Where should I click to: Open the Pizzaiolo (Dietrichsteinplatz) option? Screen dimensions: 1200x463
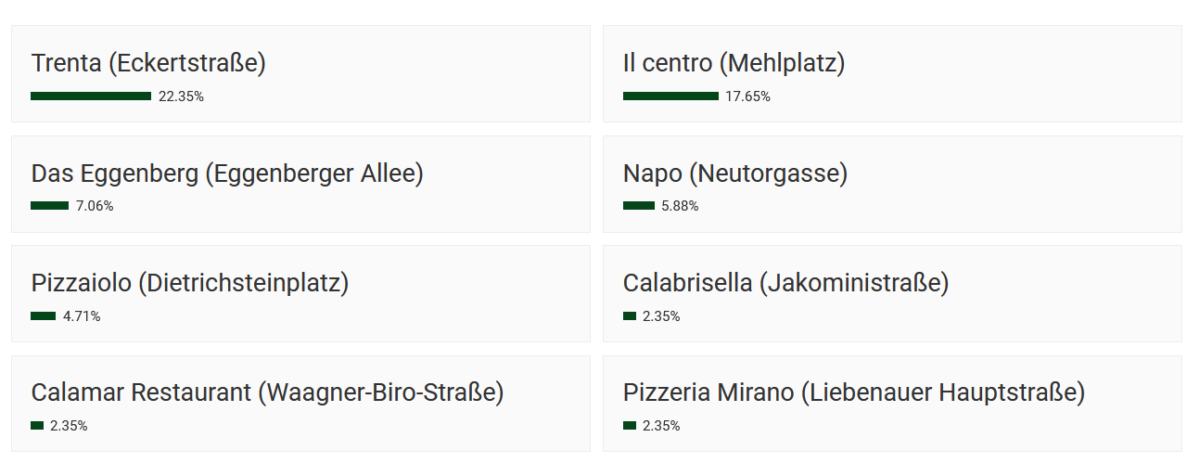pos(190,284)
